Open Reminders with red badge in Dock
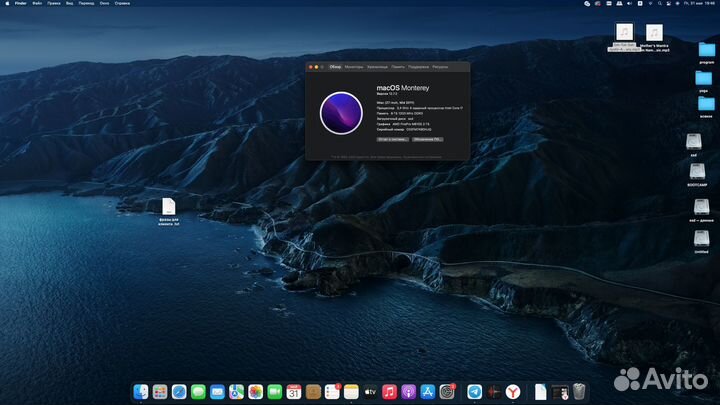Image resolution: width=720 pixels, height=405 pixels. pos(332,392)
